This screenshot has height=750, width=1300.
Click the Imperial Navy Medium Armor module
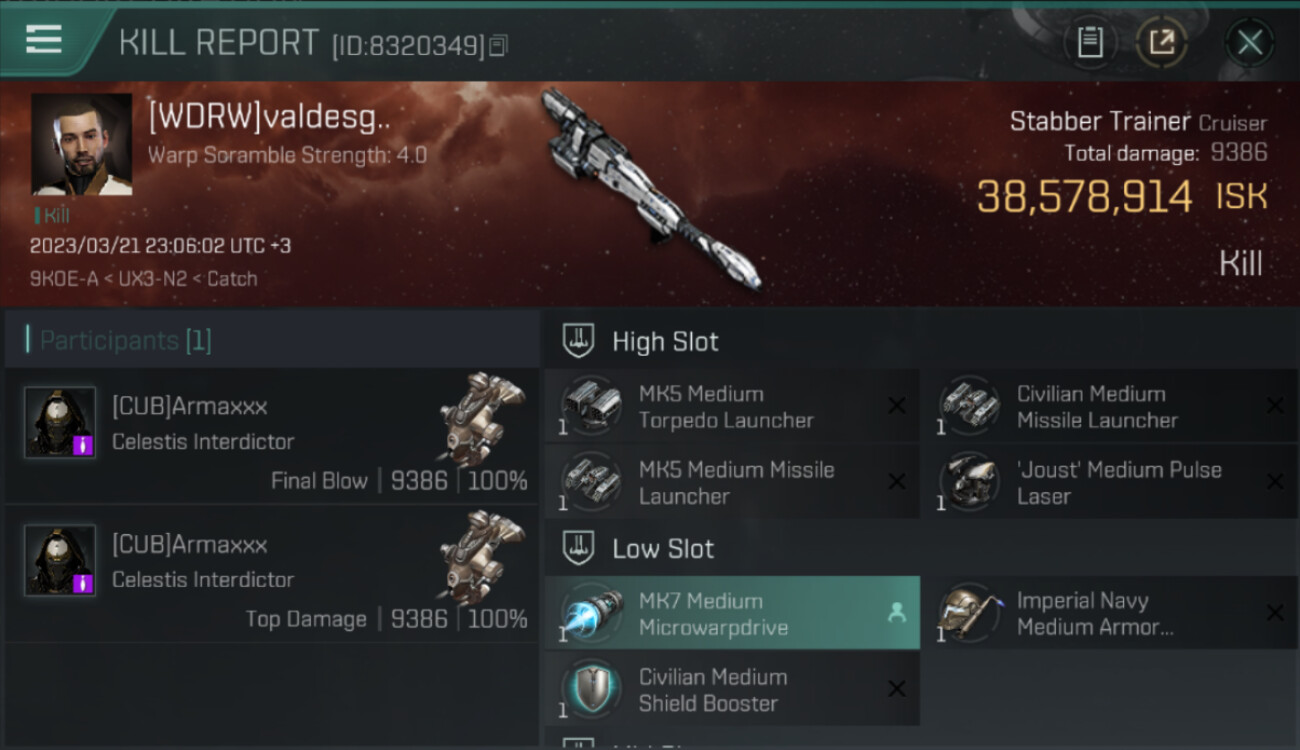1110,613
